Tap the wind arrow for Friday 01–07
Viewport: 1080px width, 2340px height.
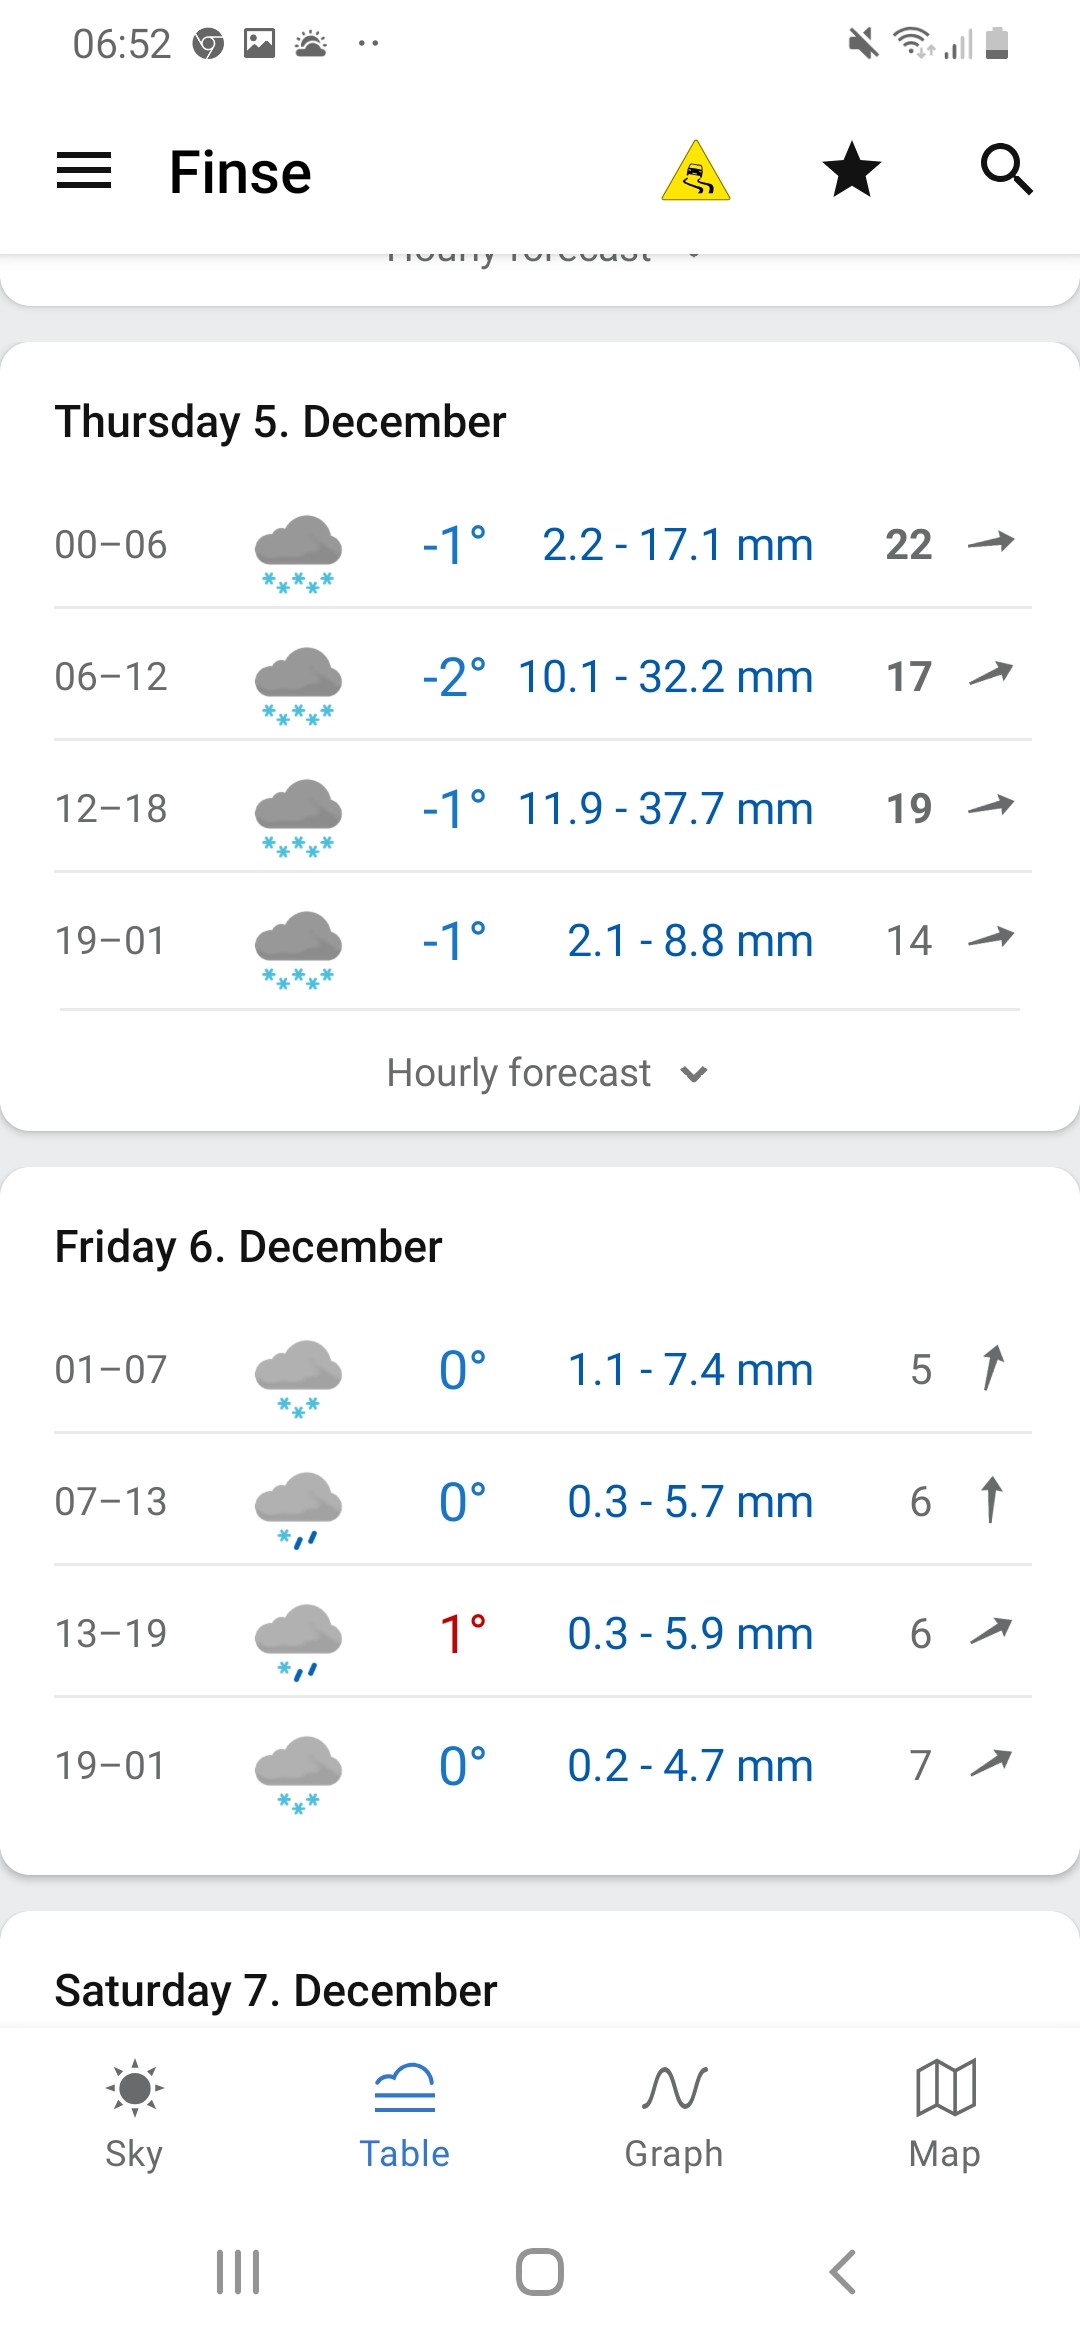pyautogui.click(x=992, y=1369)
